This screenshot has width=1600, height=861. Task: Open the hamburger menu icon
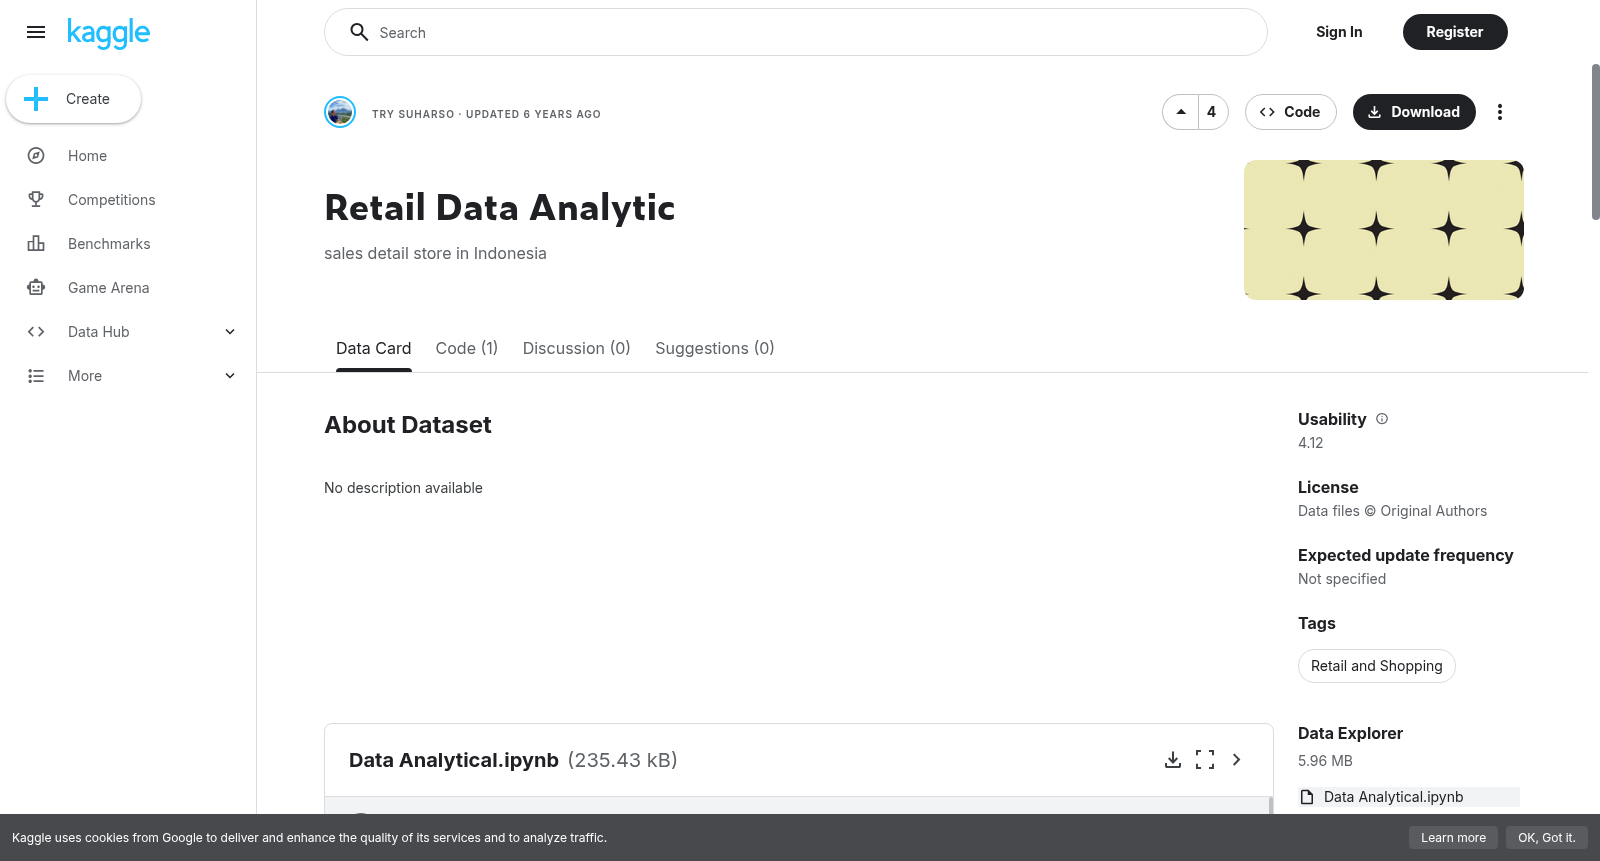(x=36, y=32)
